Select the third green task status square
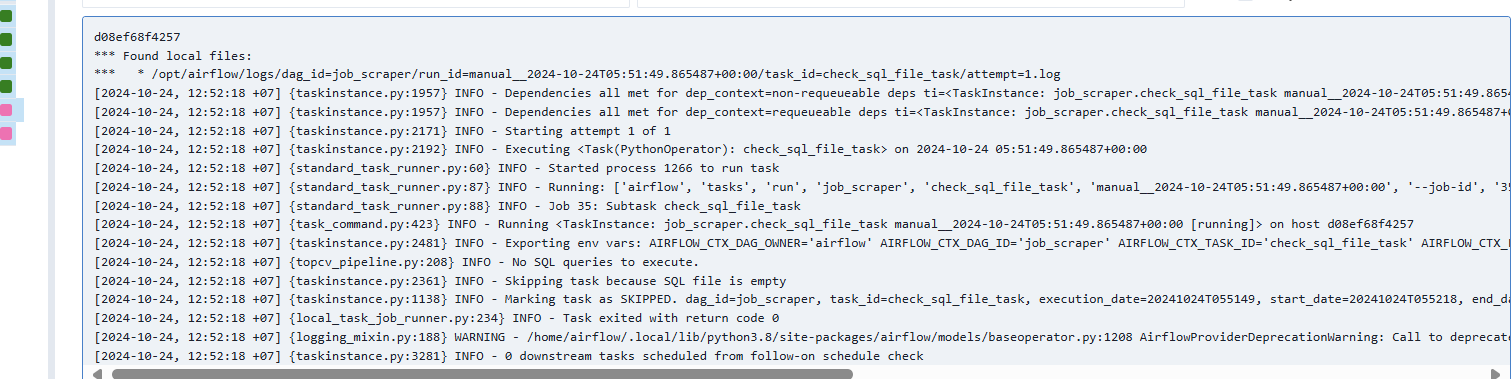 point(5,63)
